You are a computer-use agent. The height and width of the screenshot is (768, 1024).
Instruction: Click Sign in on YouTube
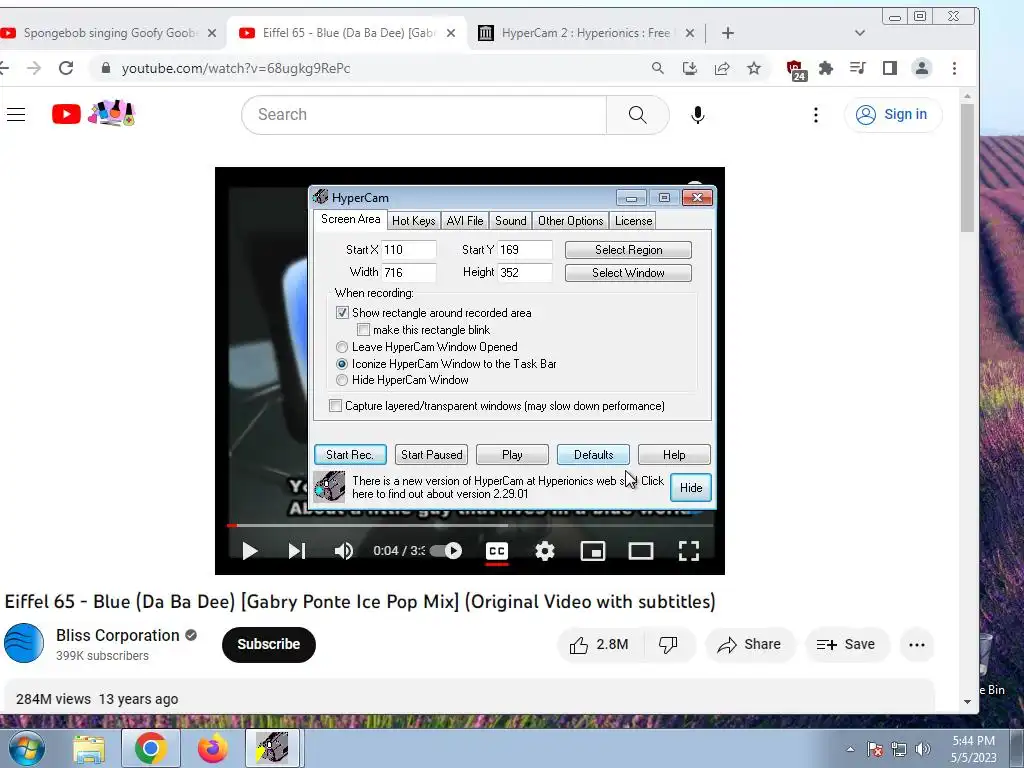tap(893, 115)
